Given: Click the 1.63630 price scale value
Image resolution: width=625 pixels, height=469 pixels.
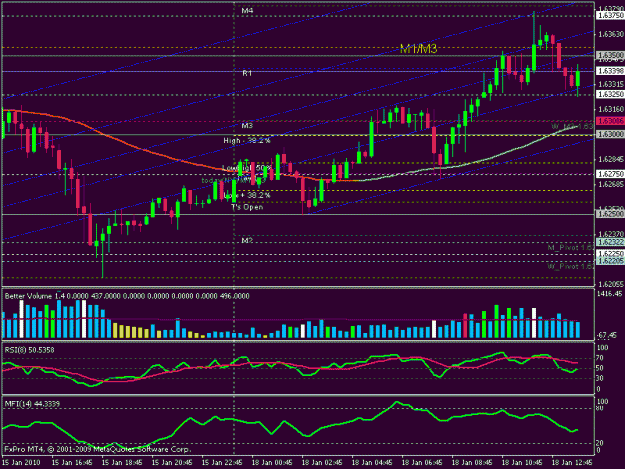Looking at the screenshot, I should [611, 34].
